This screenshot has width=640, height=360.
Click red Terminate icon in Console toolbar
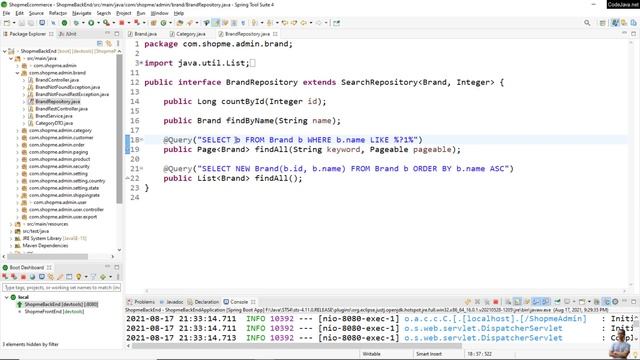coord(496,302)
